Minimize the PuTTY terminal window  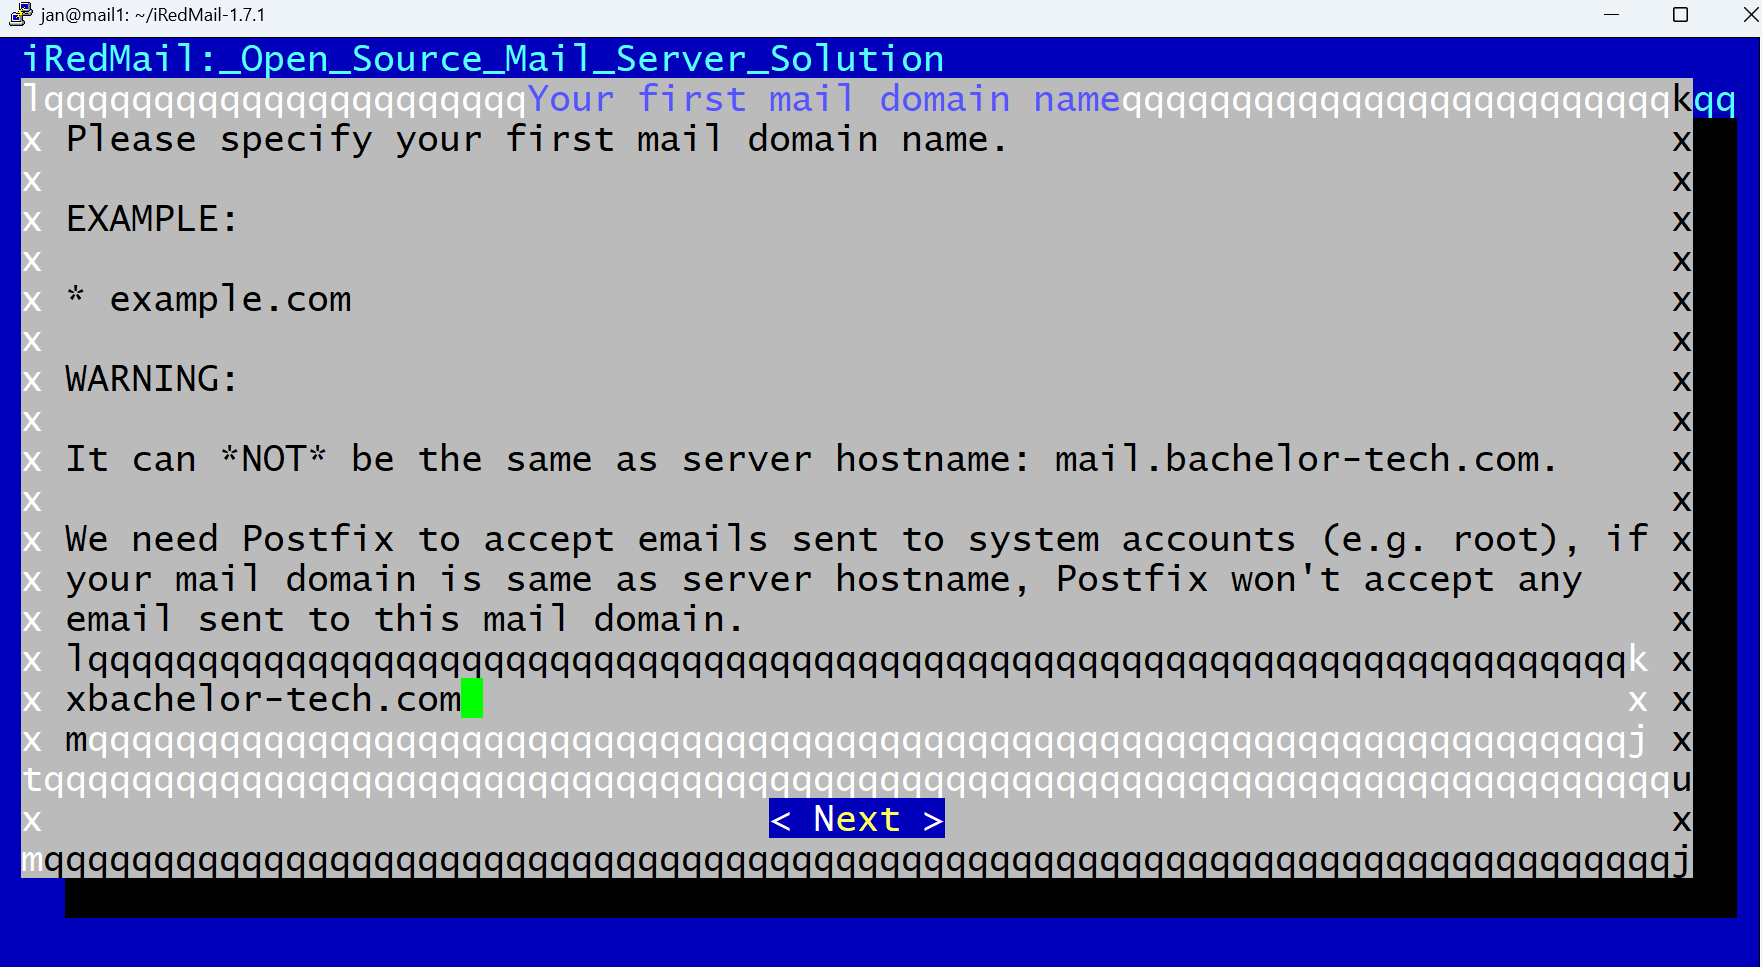pos(1611,15)
